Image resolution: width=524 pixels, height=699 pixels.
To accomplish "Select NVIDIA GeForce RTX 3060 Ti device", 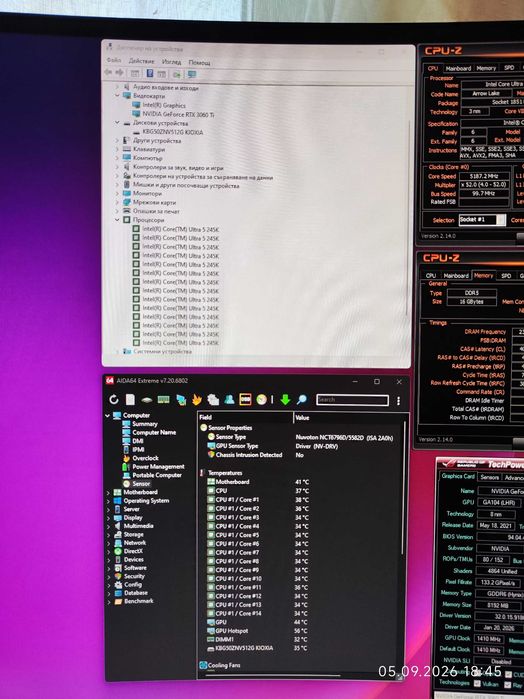I will click(178, 115).
